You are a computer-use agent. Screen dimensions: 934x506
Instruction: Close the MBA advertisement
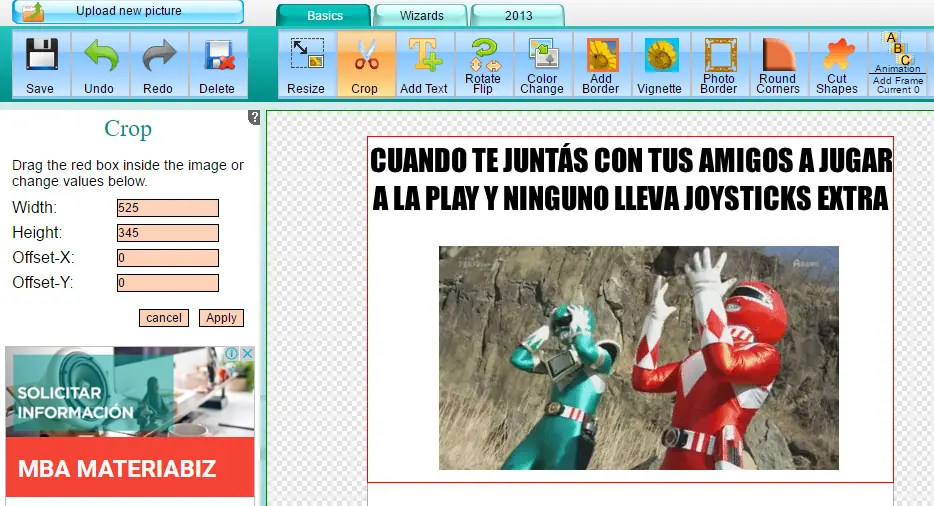pyautogui.click(x=247, y=353)
